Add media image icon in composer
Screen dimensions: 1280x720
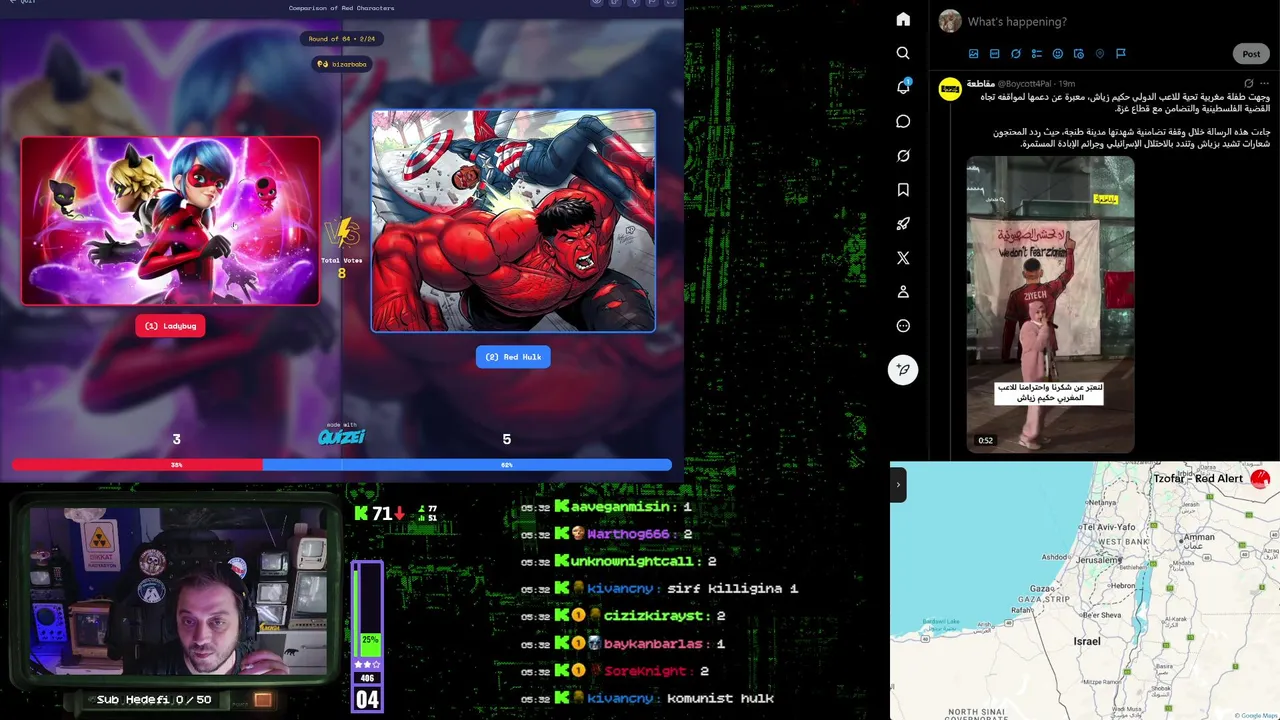pyautogui.click(x=973, y=53)
